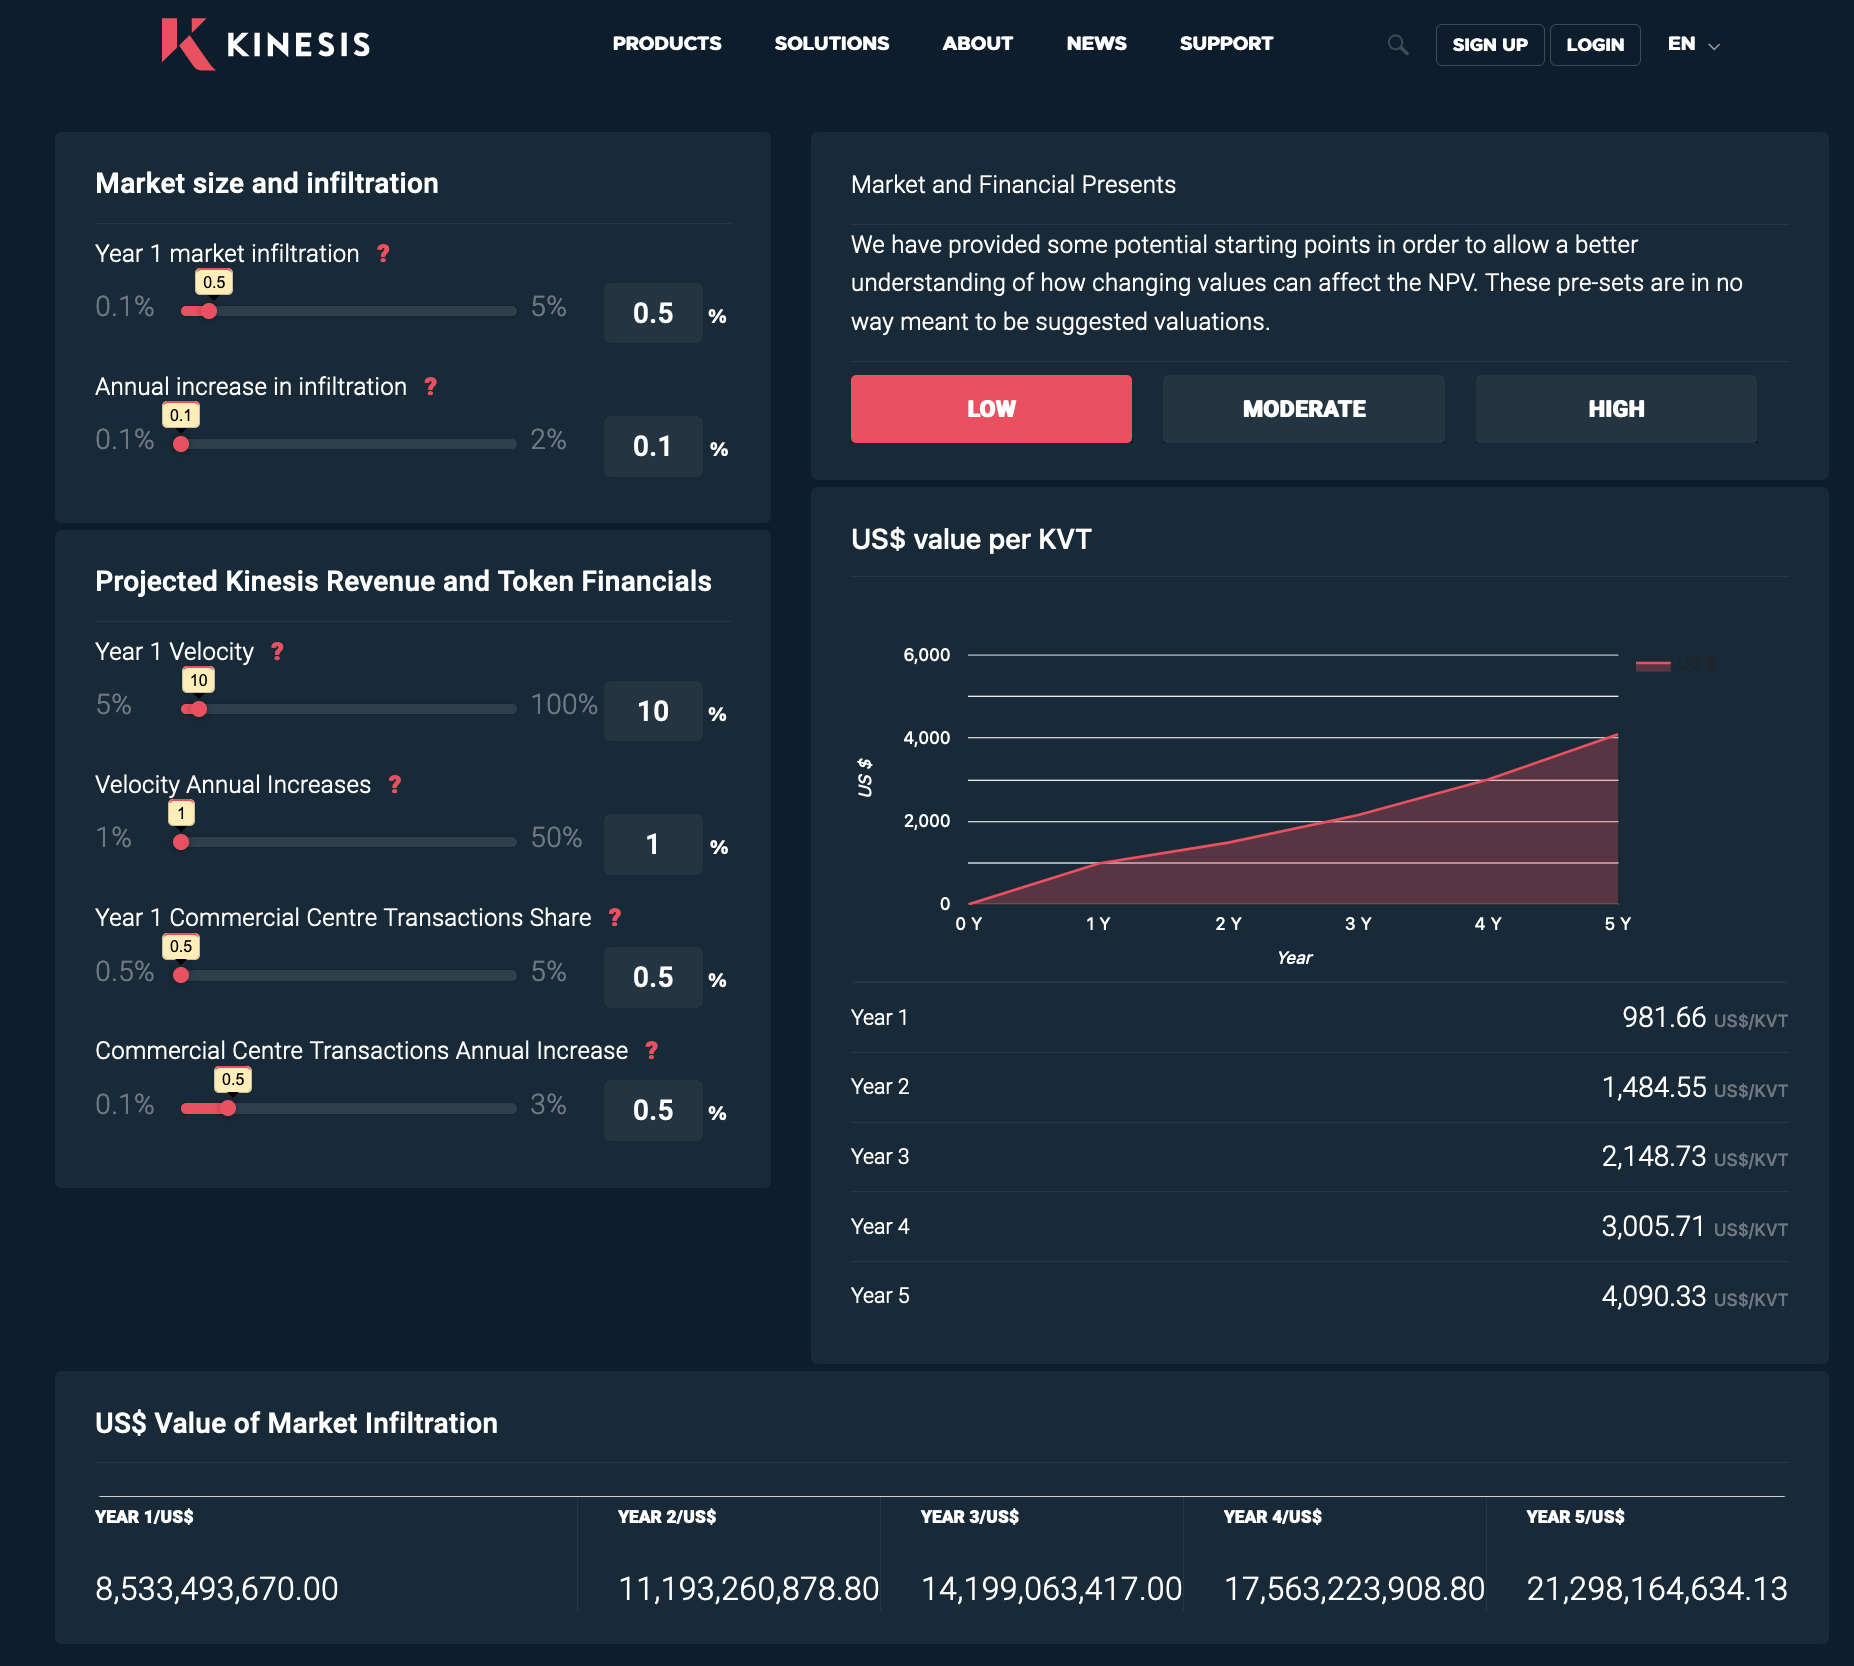Click Year 1 Velocity value field
The image size is (1854, 1666).
point(653,711)
